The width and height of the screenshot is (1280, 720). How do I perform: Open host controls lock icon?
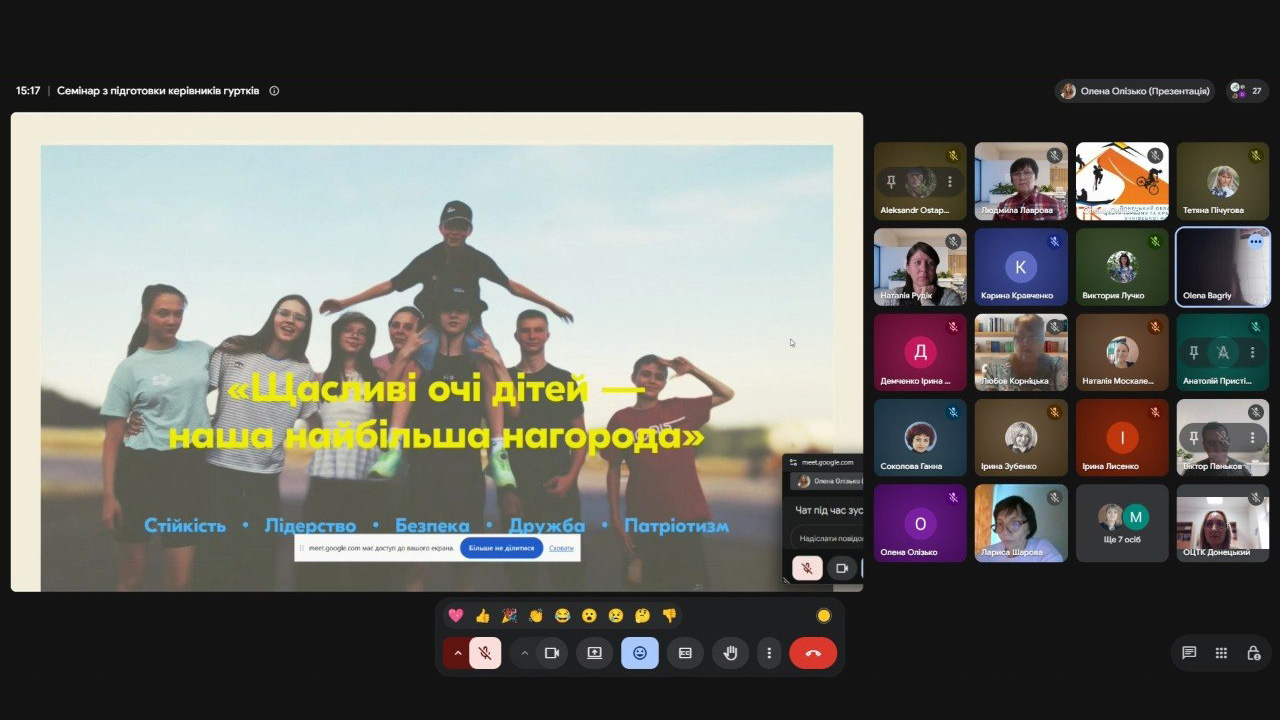click(1253, 653)
